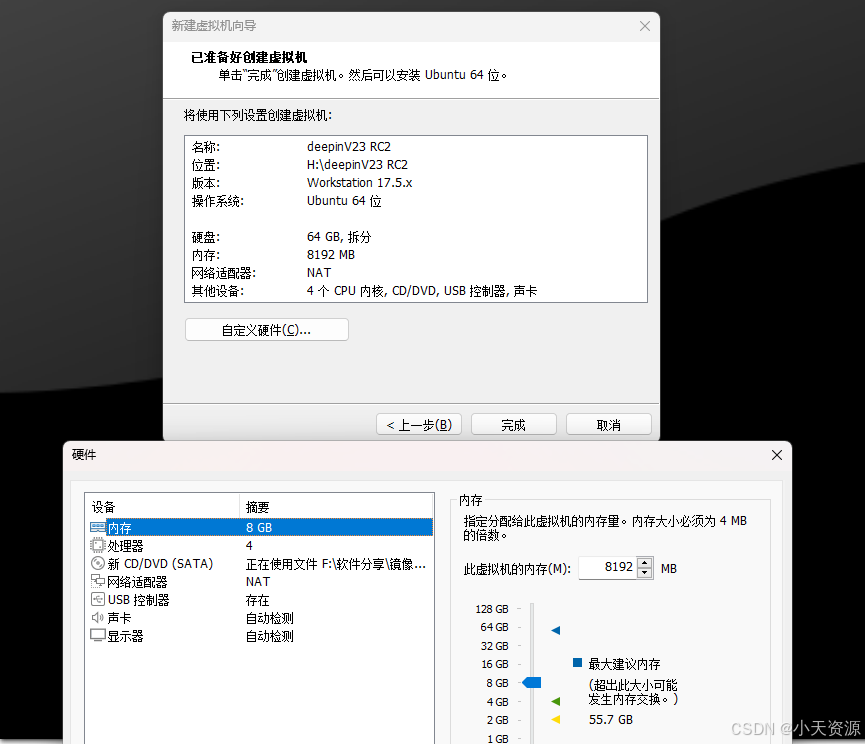This screenshot has width=865, height=744.
Task: Select the 网络适配器 device row
Action: click(x=261, y=582)
